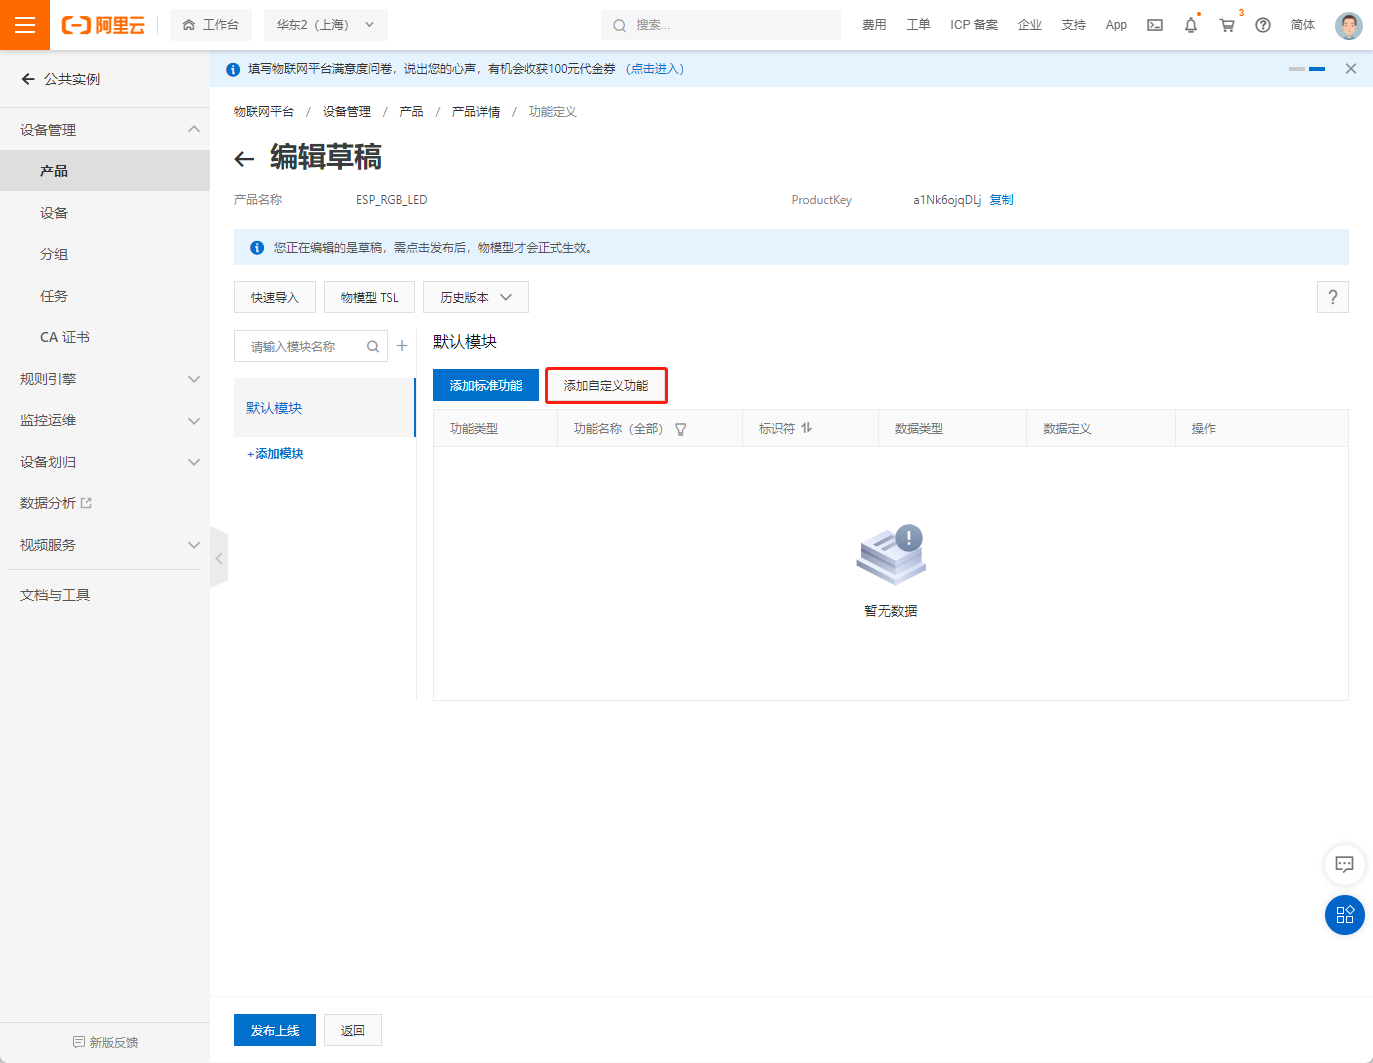Viewport: 1373px width, 1063px height.
Task: Select 产品 in the sidebar
Action: pyautogui.click(x=105, y=171)
